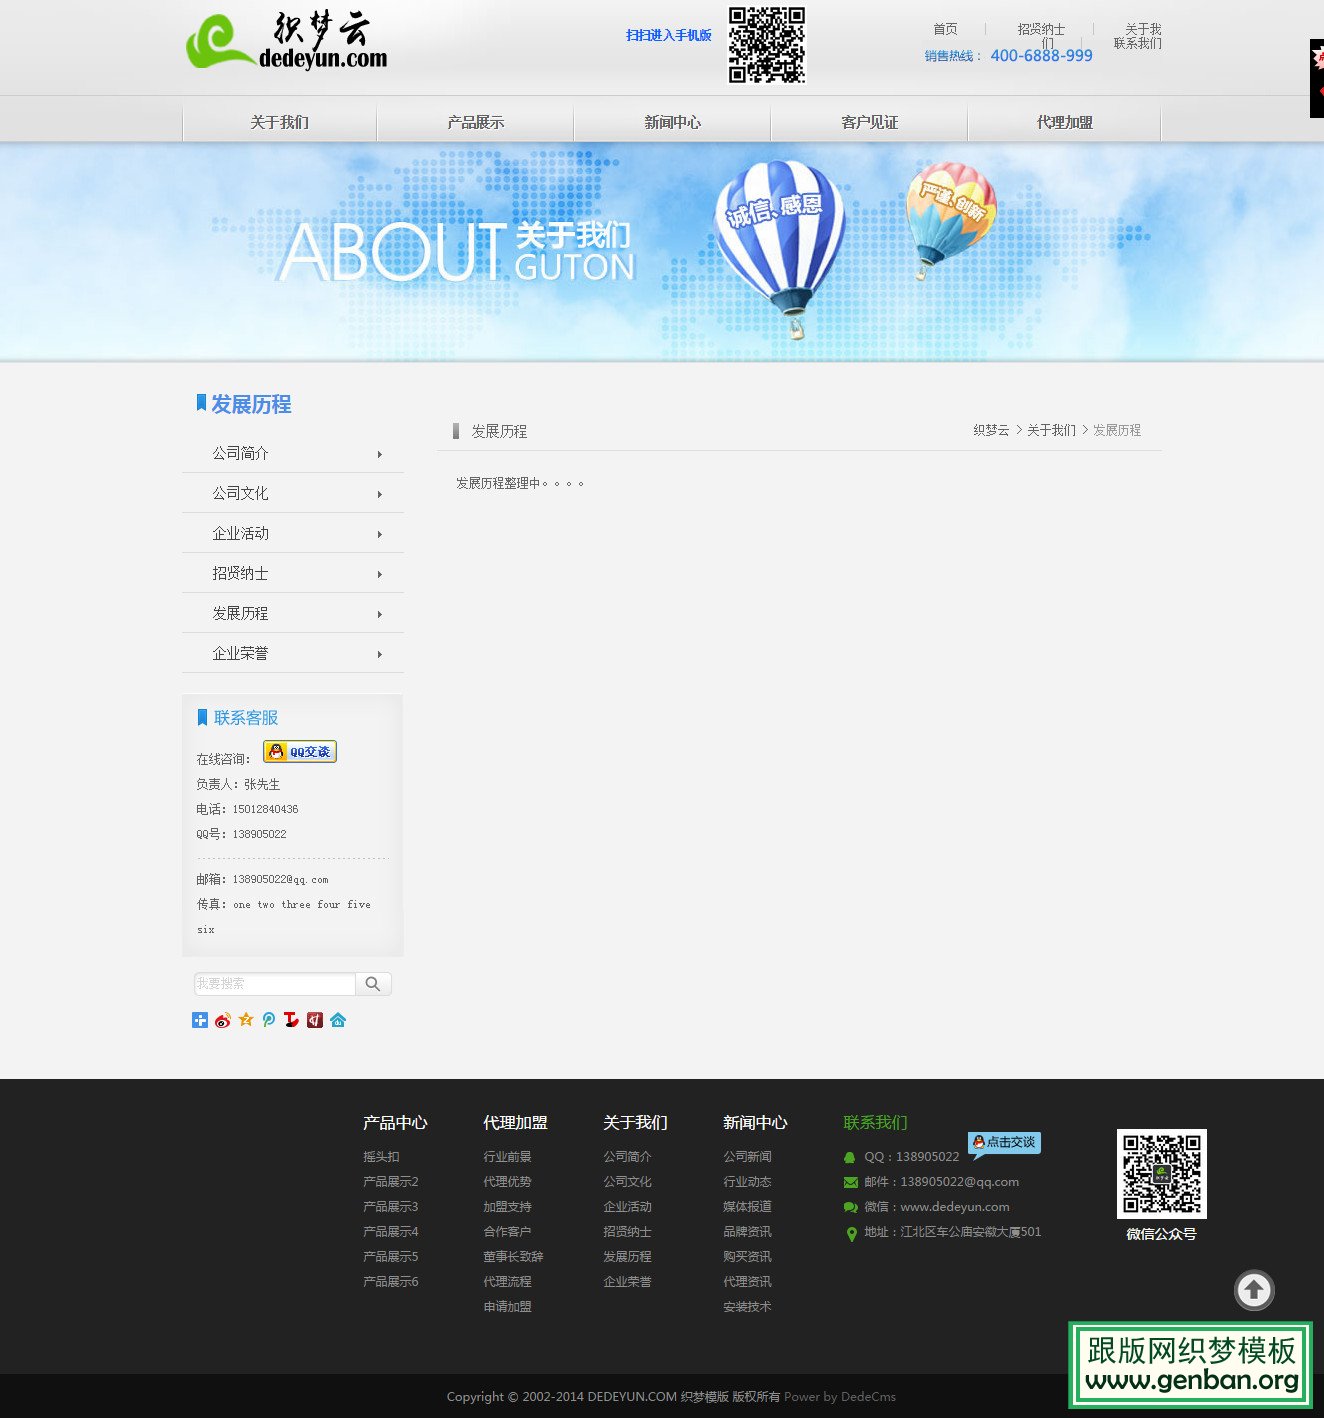Expand the 企业荣誉 sidebar arrow
Viewport: 1324px width, 1418px height.
(380, 654)
